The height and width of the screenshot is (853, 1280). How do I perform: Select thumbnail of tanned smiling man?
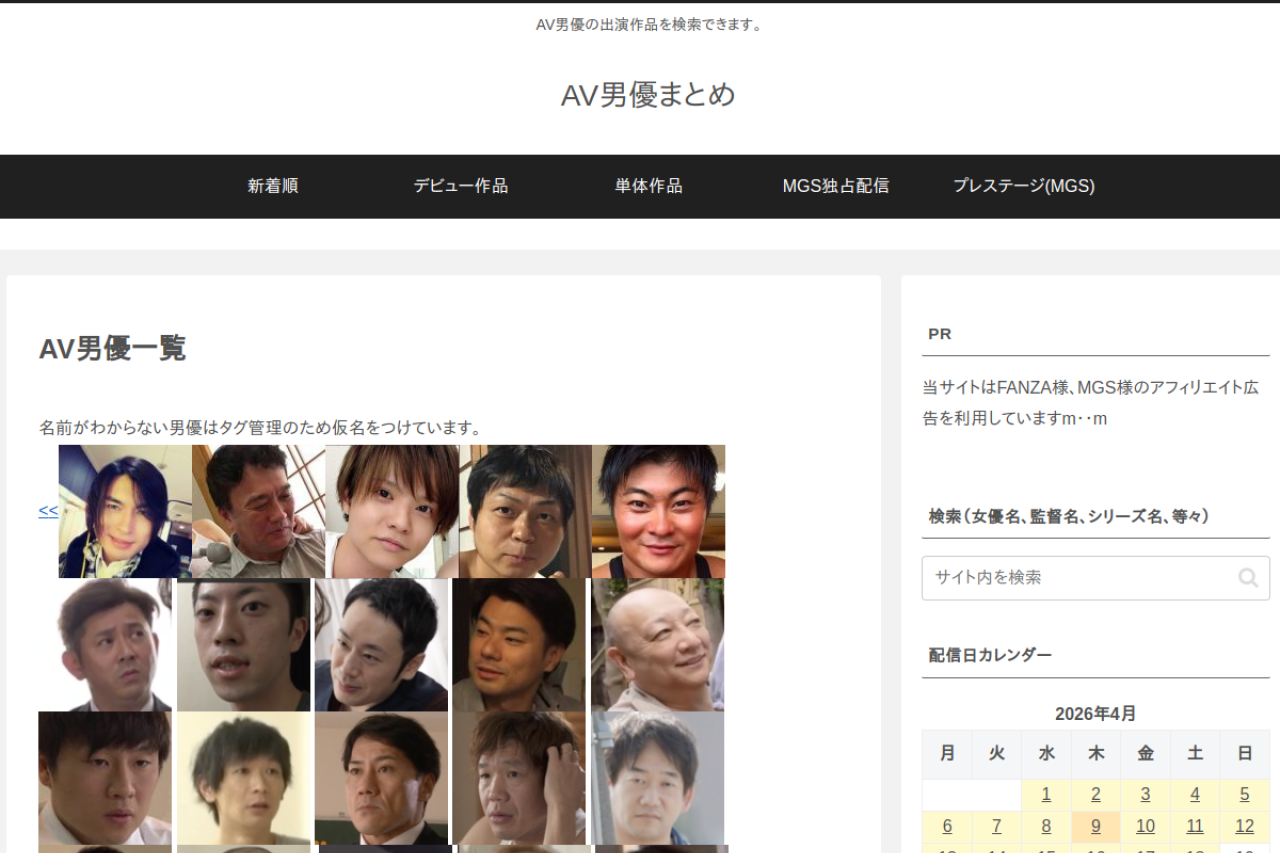tap(658, 511)
